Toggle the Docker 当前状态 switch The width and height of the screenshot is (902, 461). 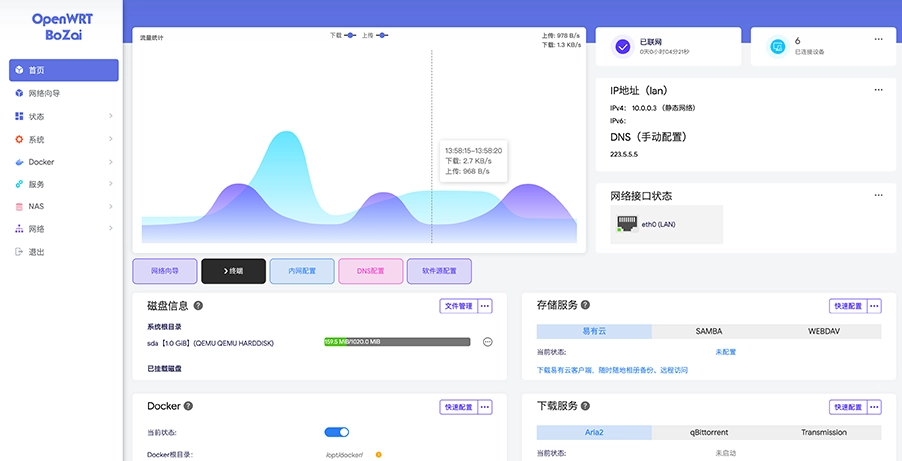click(x=337, y=432)
